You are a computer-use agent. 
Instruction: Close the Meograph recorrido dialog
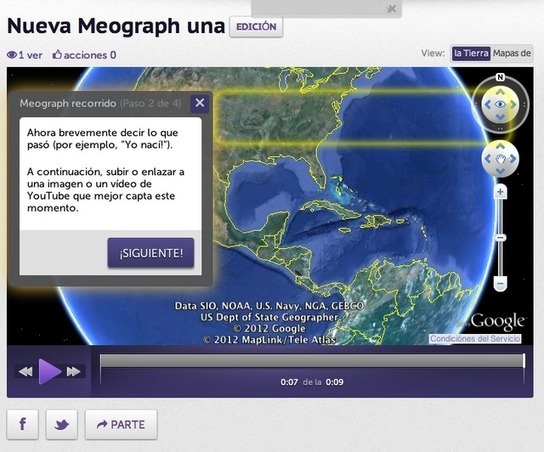point(200,103)
